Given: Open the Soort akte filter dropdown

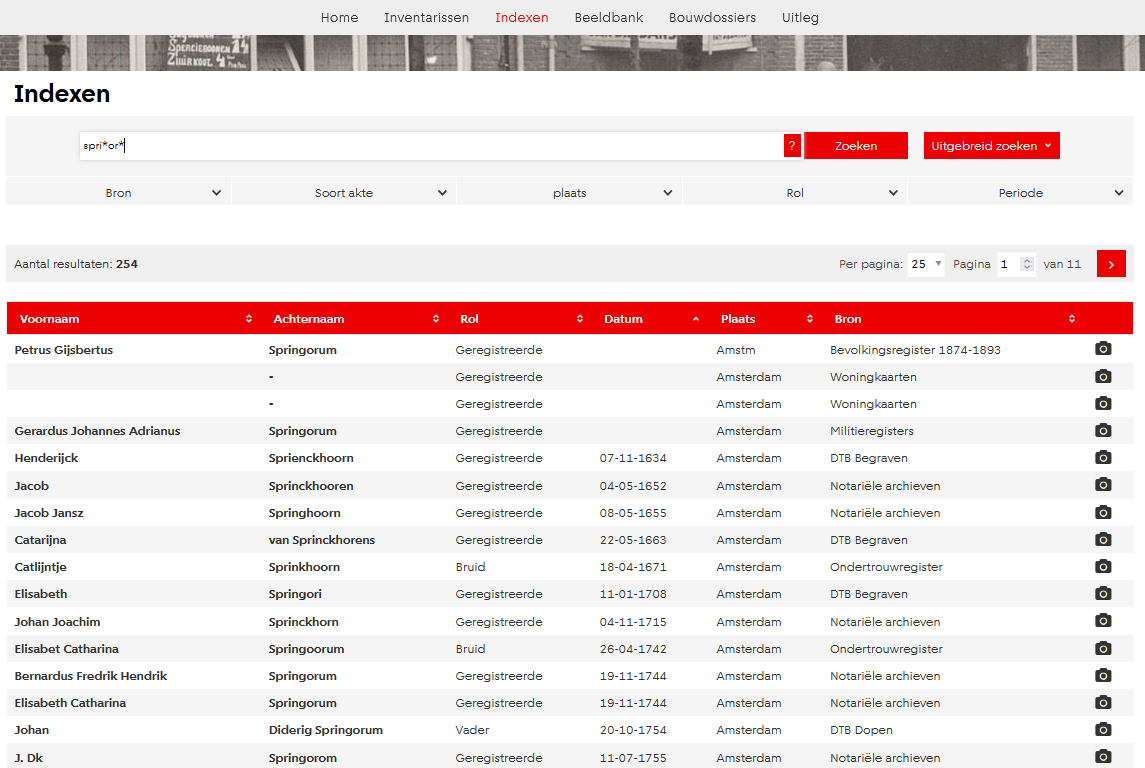Looking at the screenshot, I should point(344,193).
